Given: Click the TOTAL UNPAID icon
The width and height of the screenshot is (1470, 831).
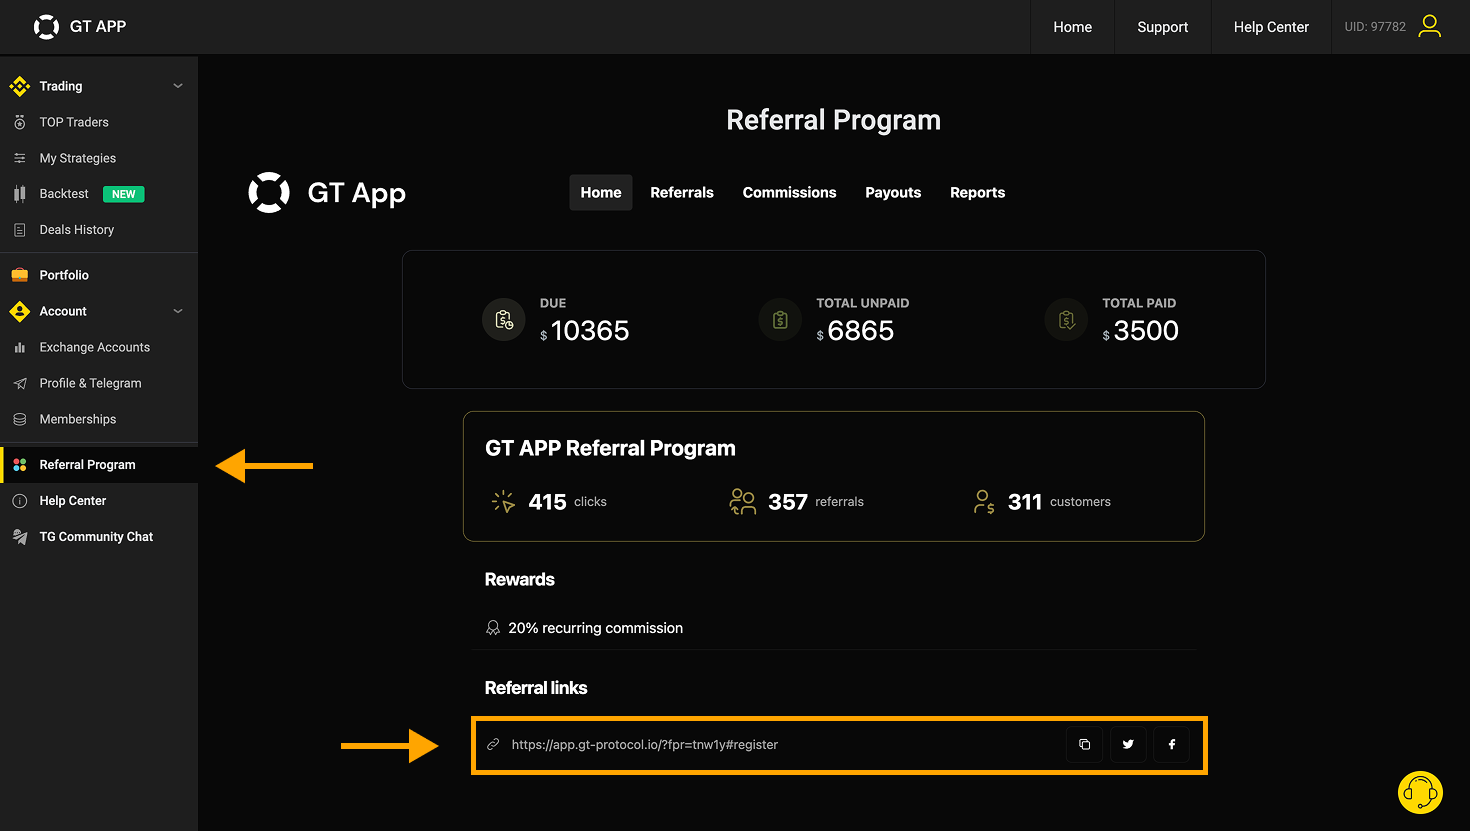Looking at the screenshot, I should [x=780, y=320].
